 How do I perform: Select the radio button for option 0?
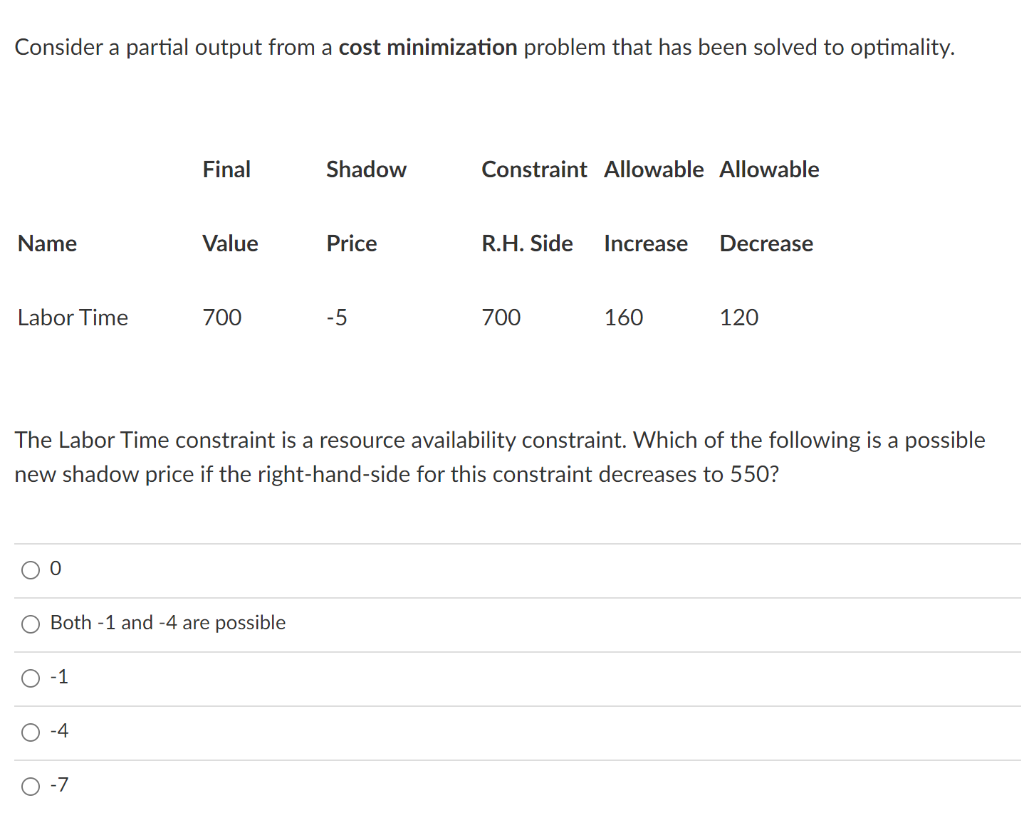point(31,569)
